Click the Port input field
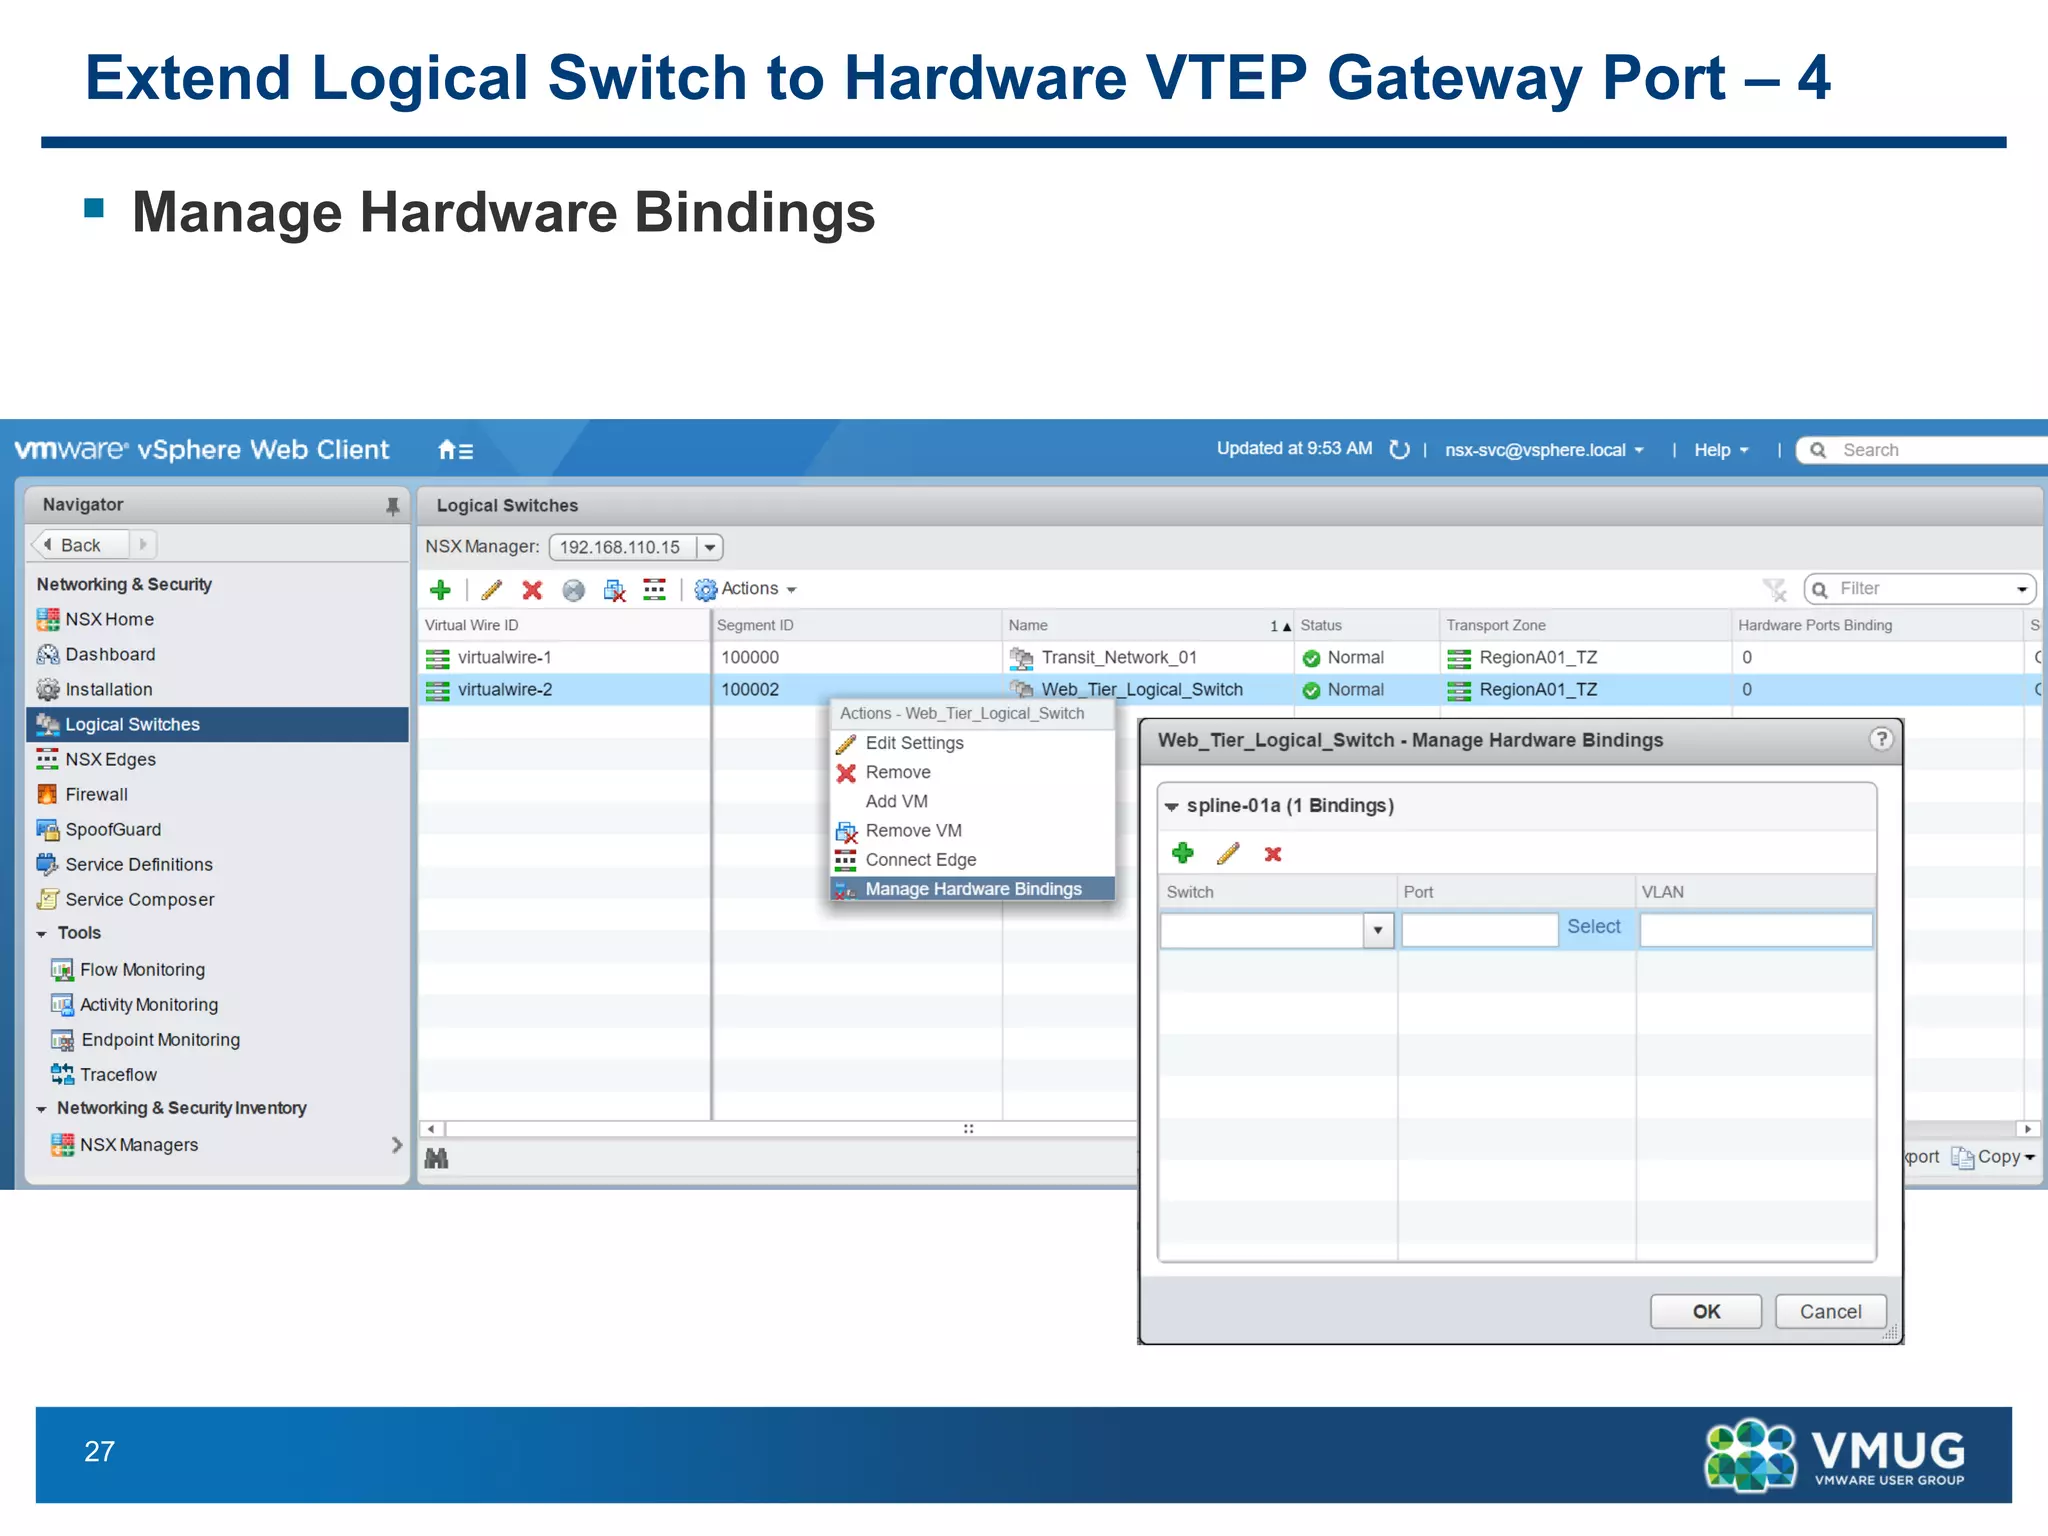2048x1536 pixels. pos(1479,930)
